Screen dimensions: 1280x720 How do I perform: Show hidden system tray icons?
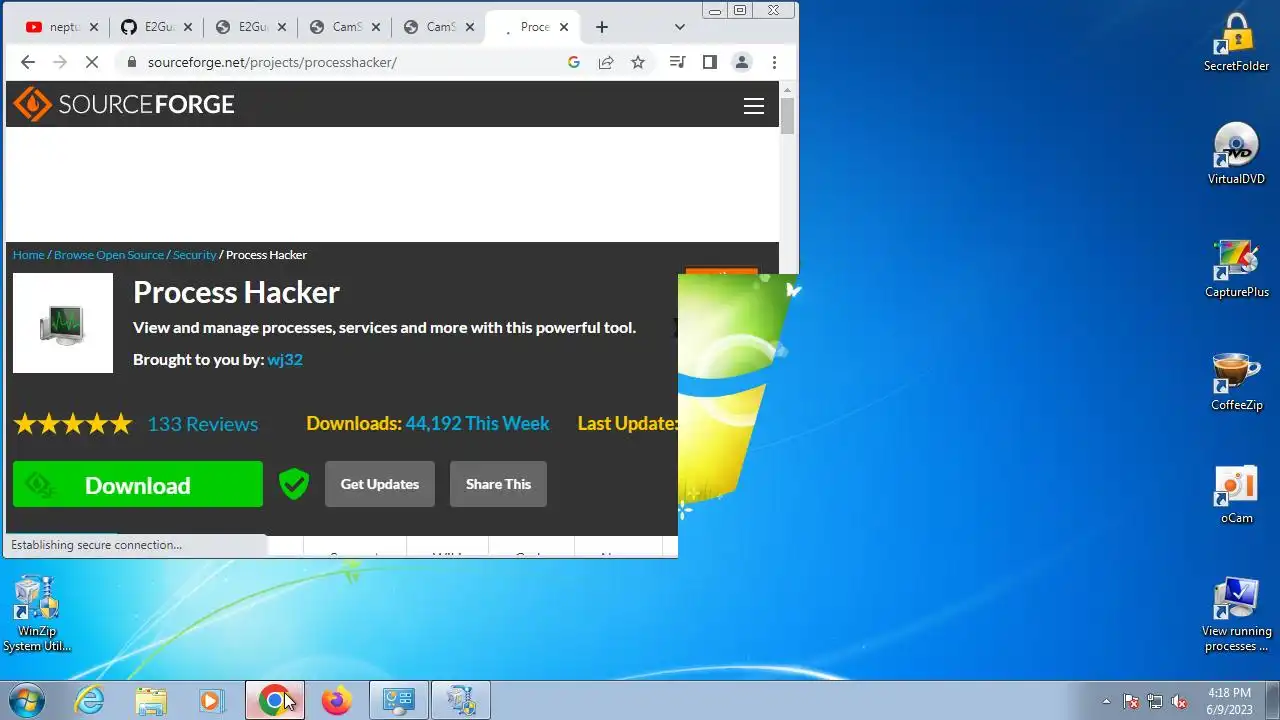[1106, 701]
